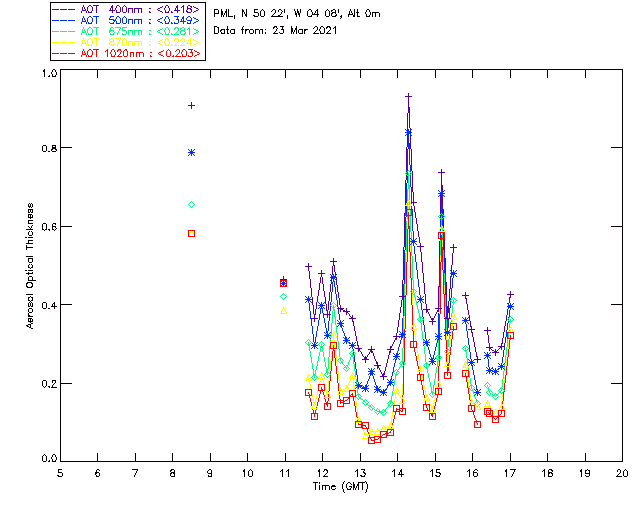Screen dimensions: 640x512
Task: Click the isolated blue asterisk marker near 0.8
Action: coord(191,153)
